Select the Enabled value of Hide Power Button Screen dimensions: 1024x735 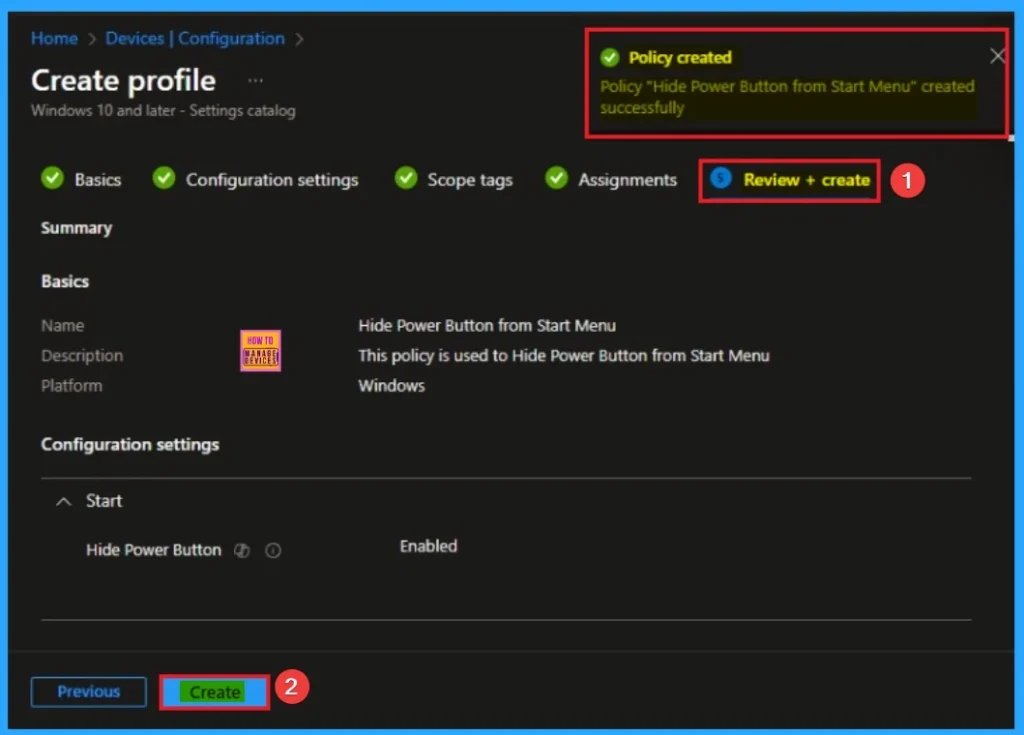(x=428, y=546)
